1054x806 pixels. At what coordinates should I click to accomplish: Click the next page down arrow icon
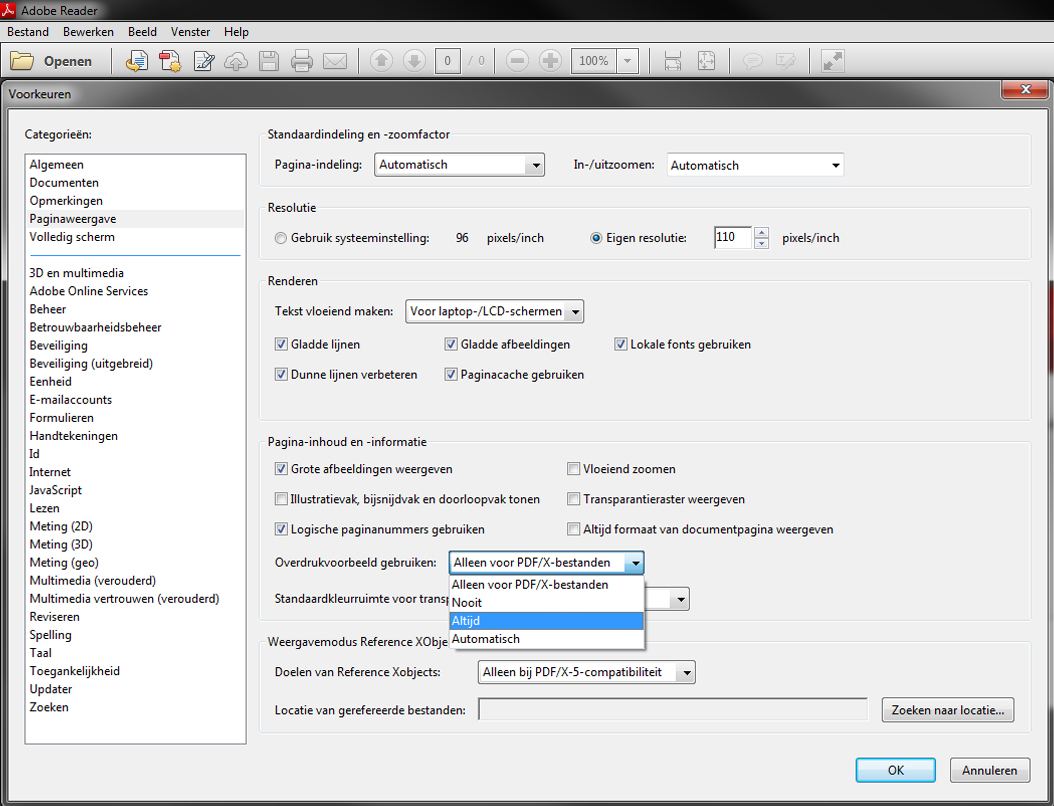pos(414,61)
